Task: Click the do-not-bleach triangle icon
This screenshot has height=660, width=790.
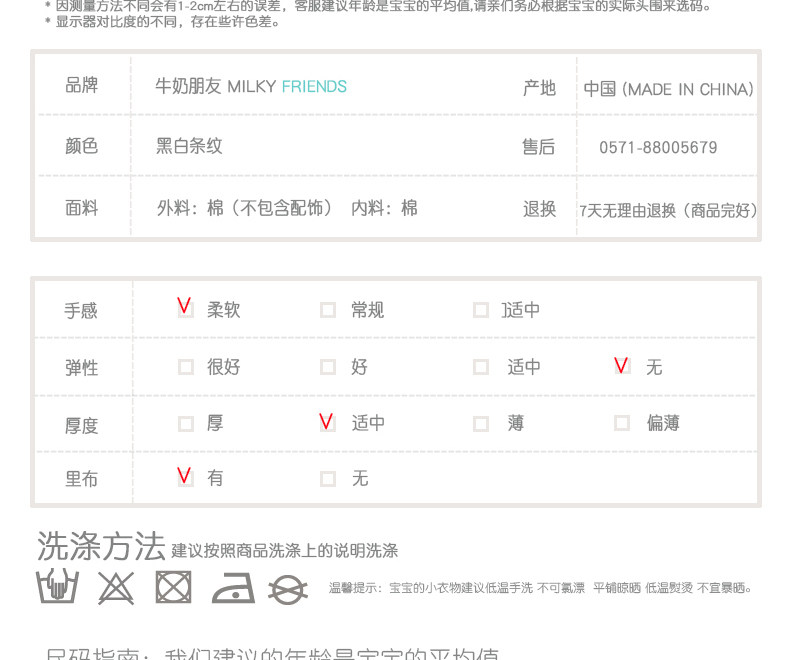Action: click(x=116, y=587)
